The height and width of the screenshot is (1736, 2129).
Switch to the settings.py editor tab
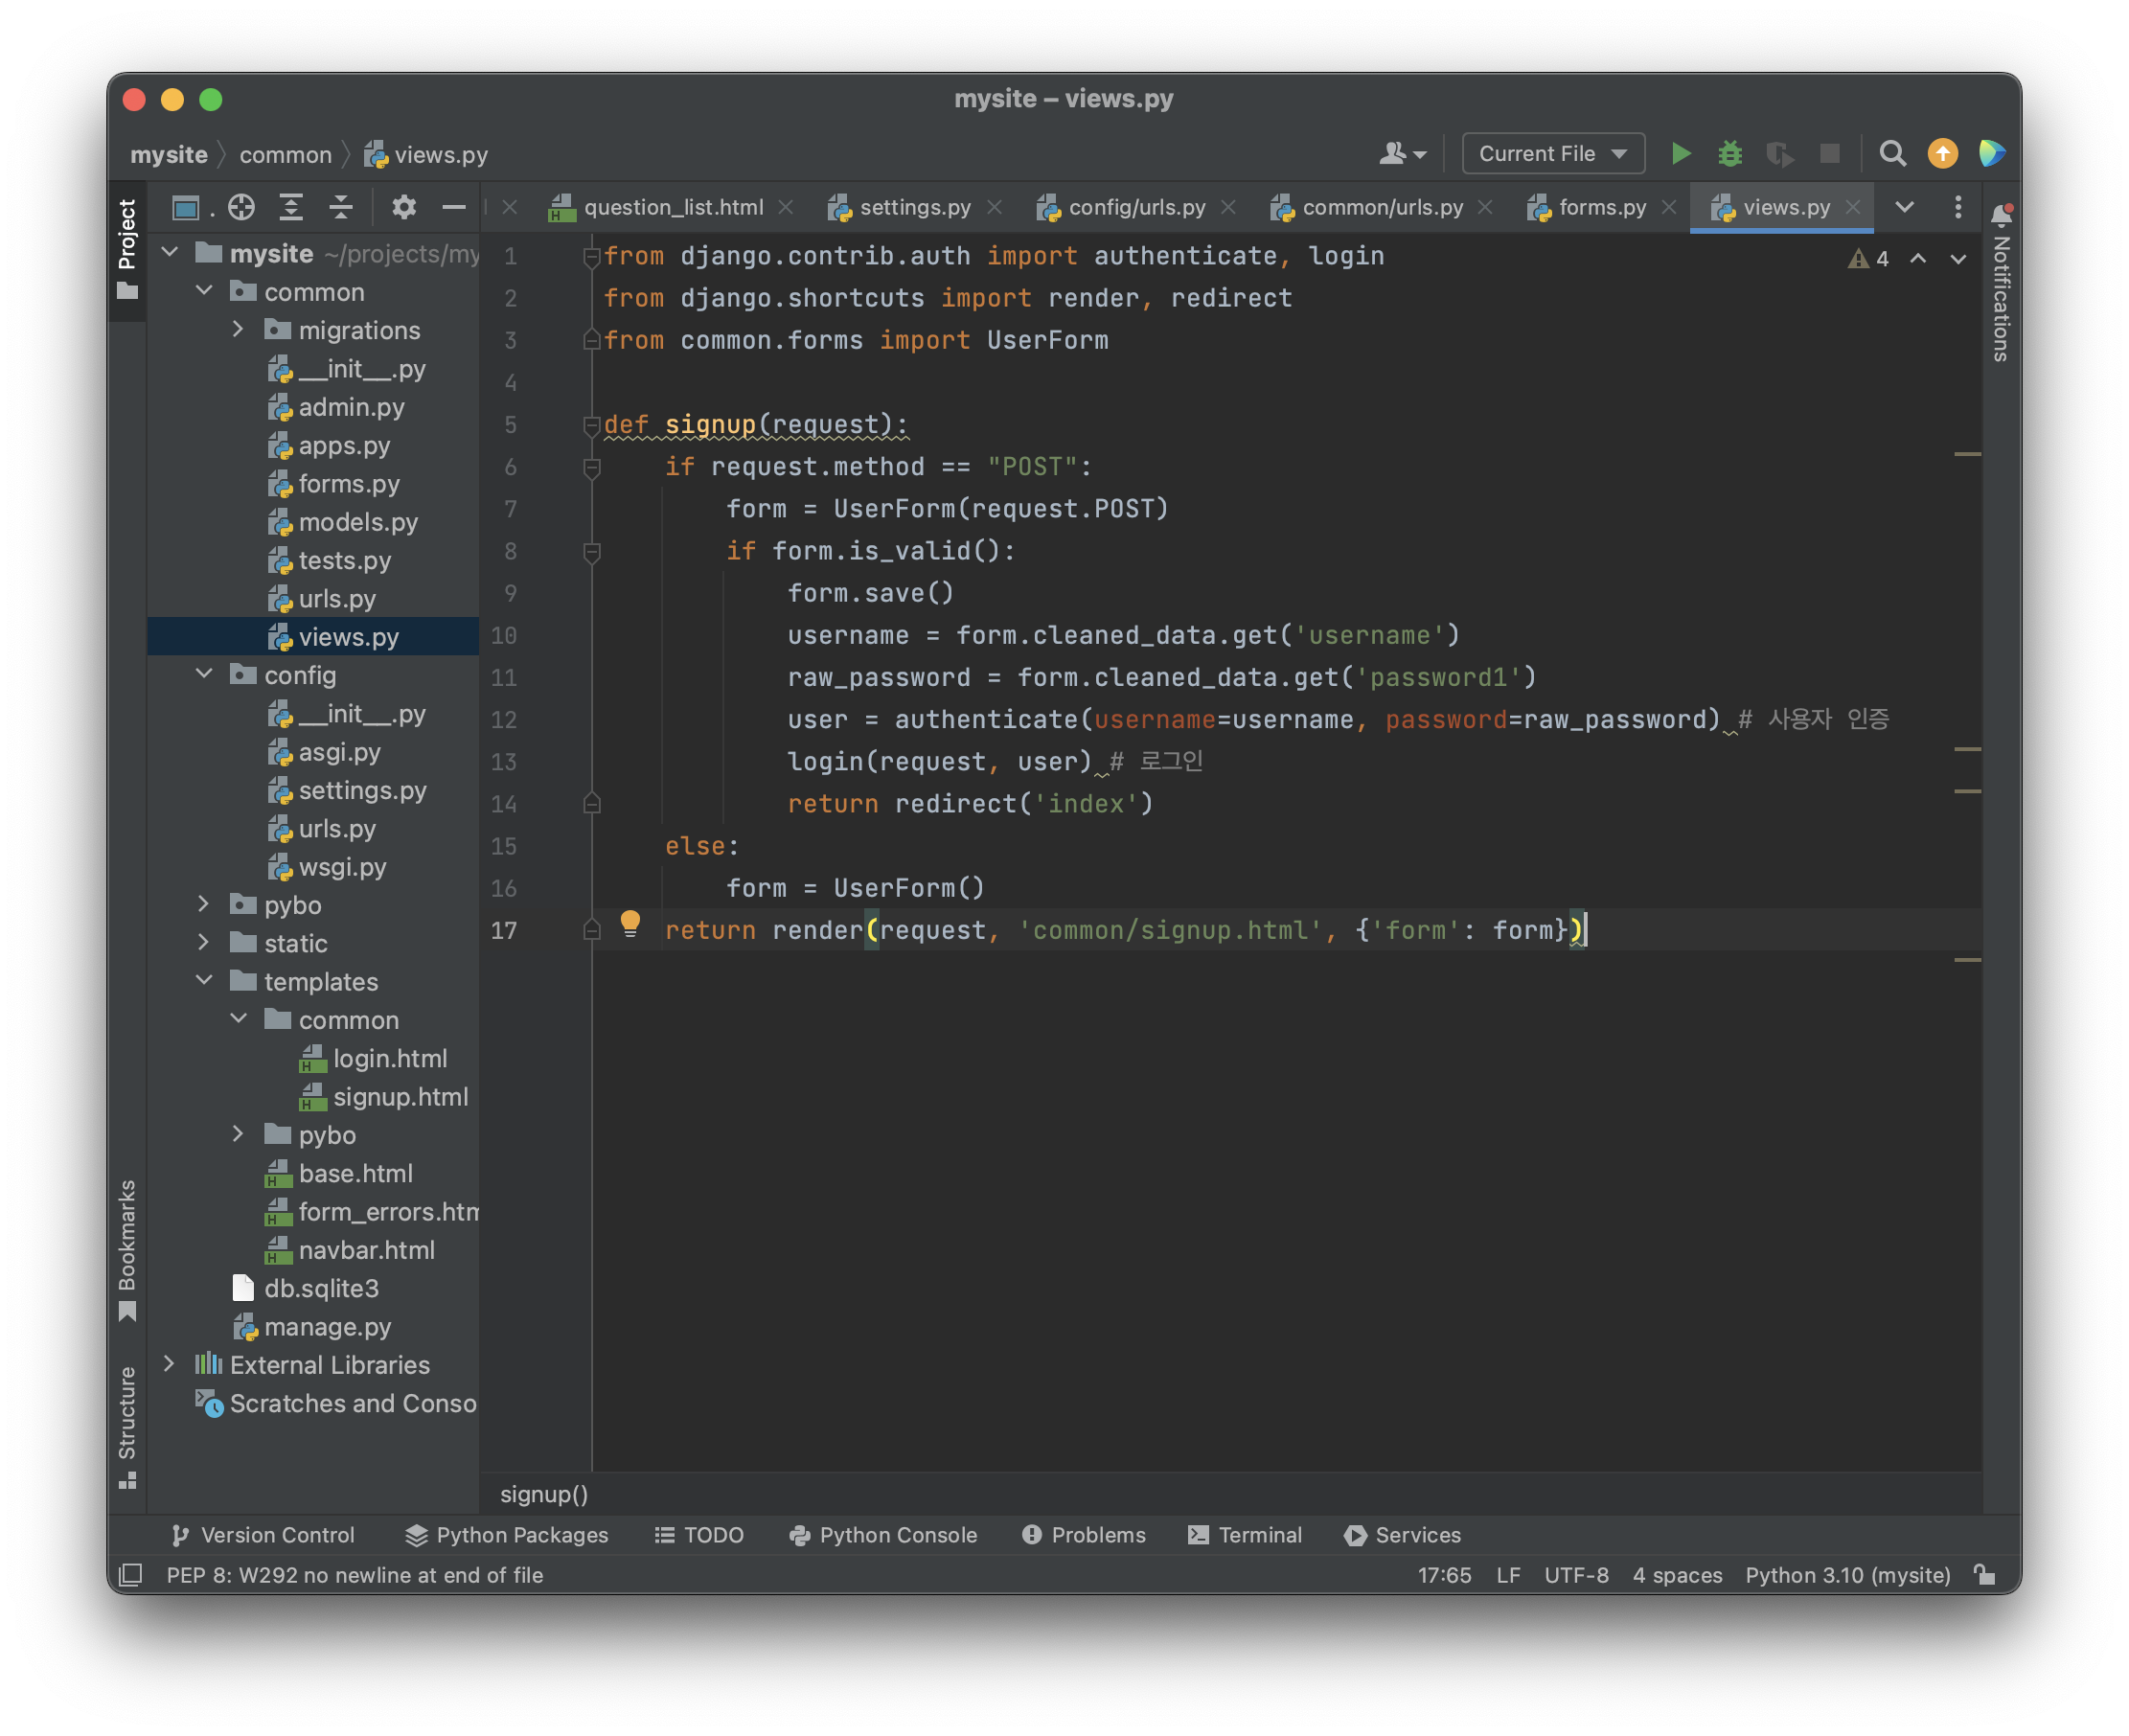(914, 207)
